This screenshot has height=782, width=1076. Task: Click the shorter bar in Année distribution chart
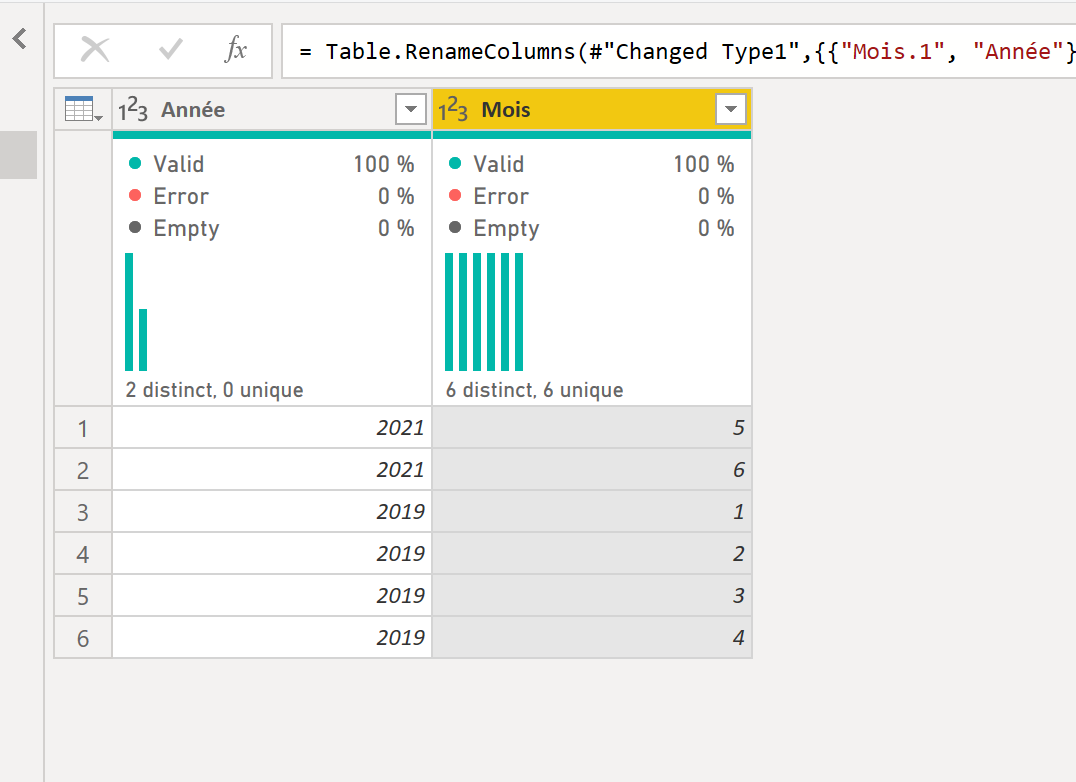pos(143,340)
